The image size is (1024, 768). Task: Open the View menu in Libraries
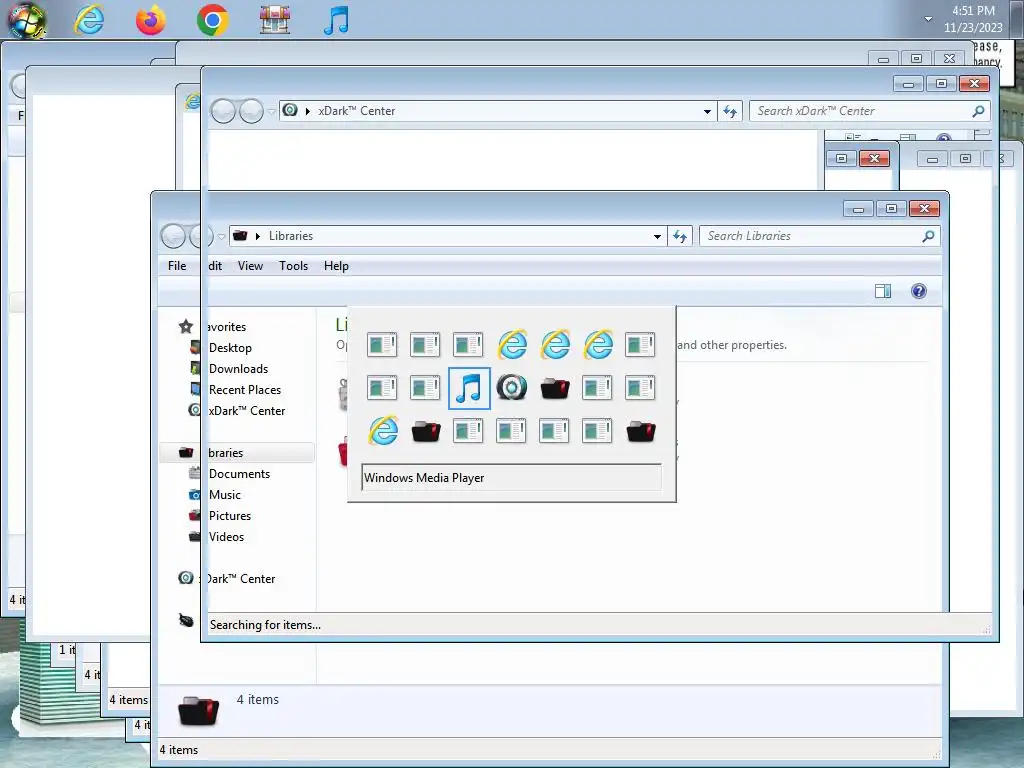[250, 266]
